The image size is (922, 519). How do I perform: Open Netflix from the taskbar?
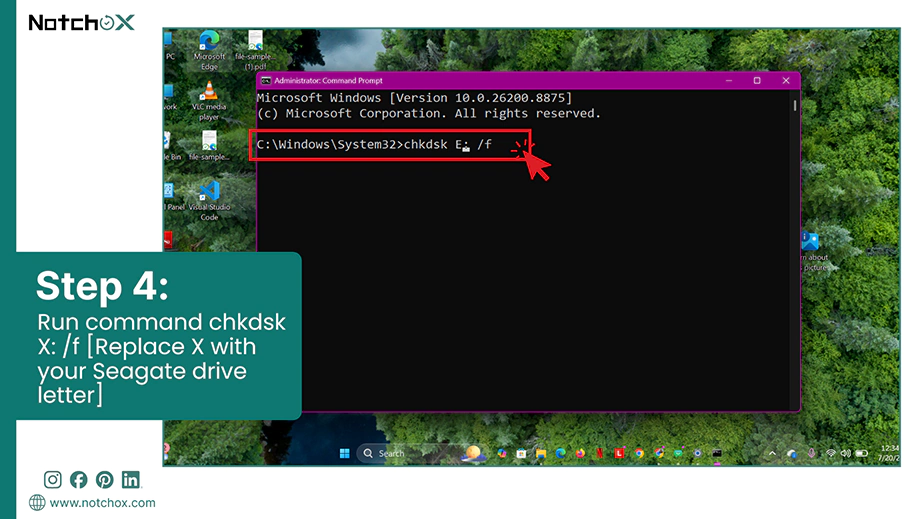click(x=600, y=453)
